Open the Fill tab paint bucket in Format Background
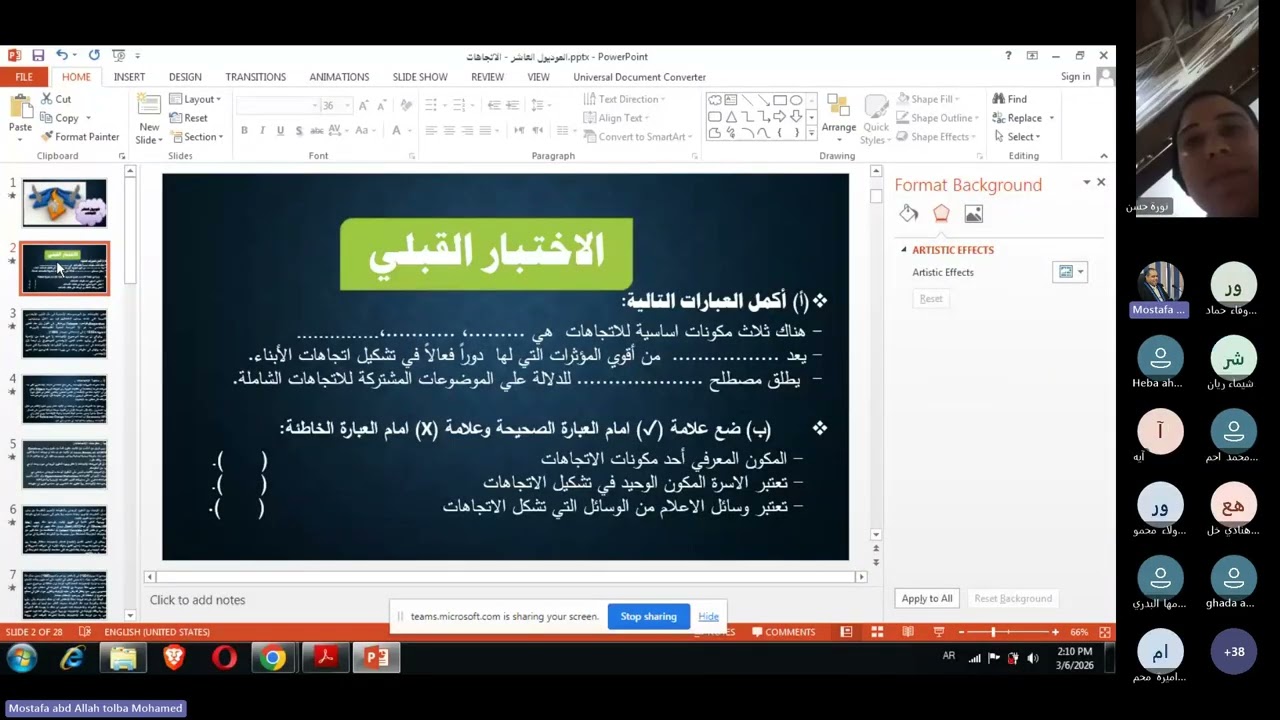Viewport: 1280px width, 720px height. (909, 213)
